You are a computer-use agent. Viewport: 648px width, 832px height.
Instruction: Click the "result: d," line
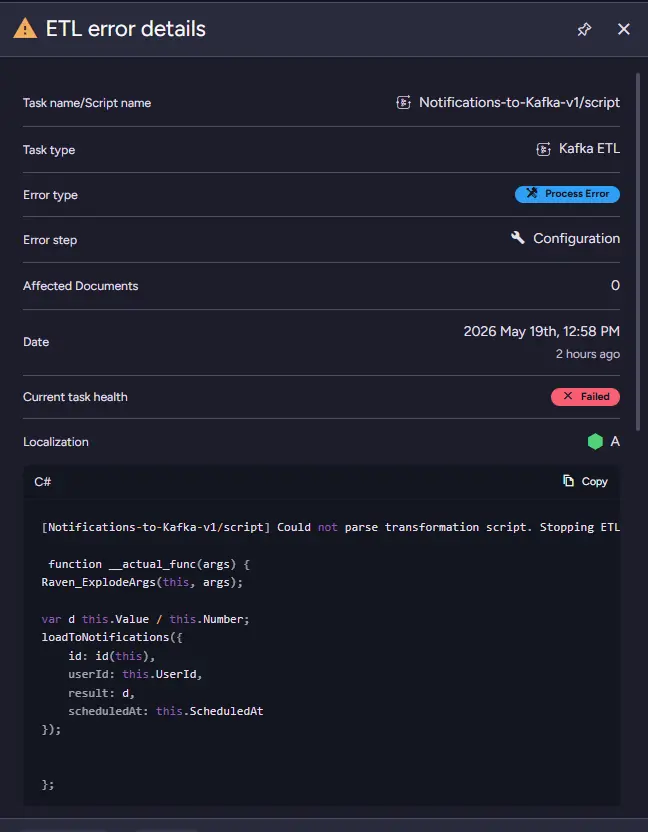(x=102, y=693)
